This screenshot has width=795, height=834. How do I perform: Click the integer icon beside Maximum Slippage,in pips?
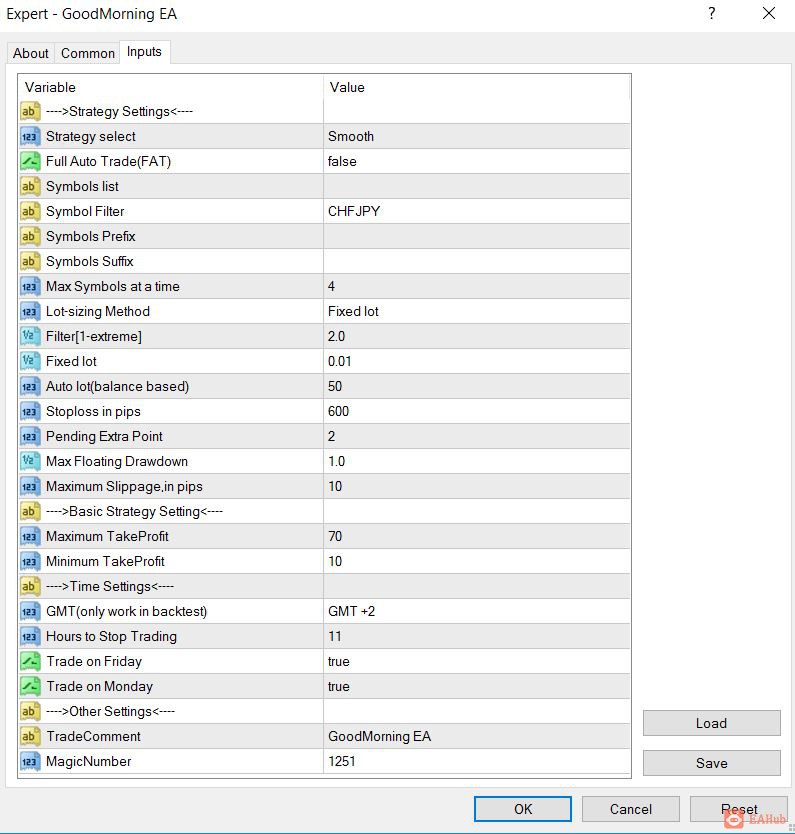[x=30, y=486]
